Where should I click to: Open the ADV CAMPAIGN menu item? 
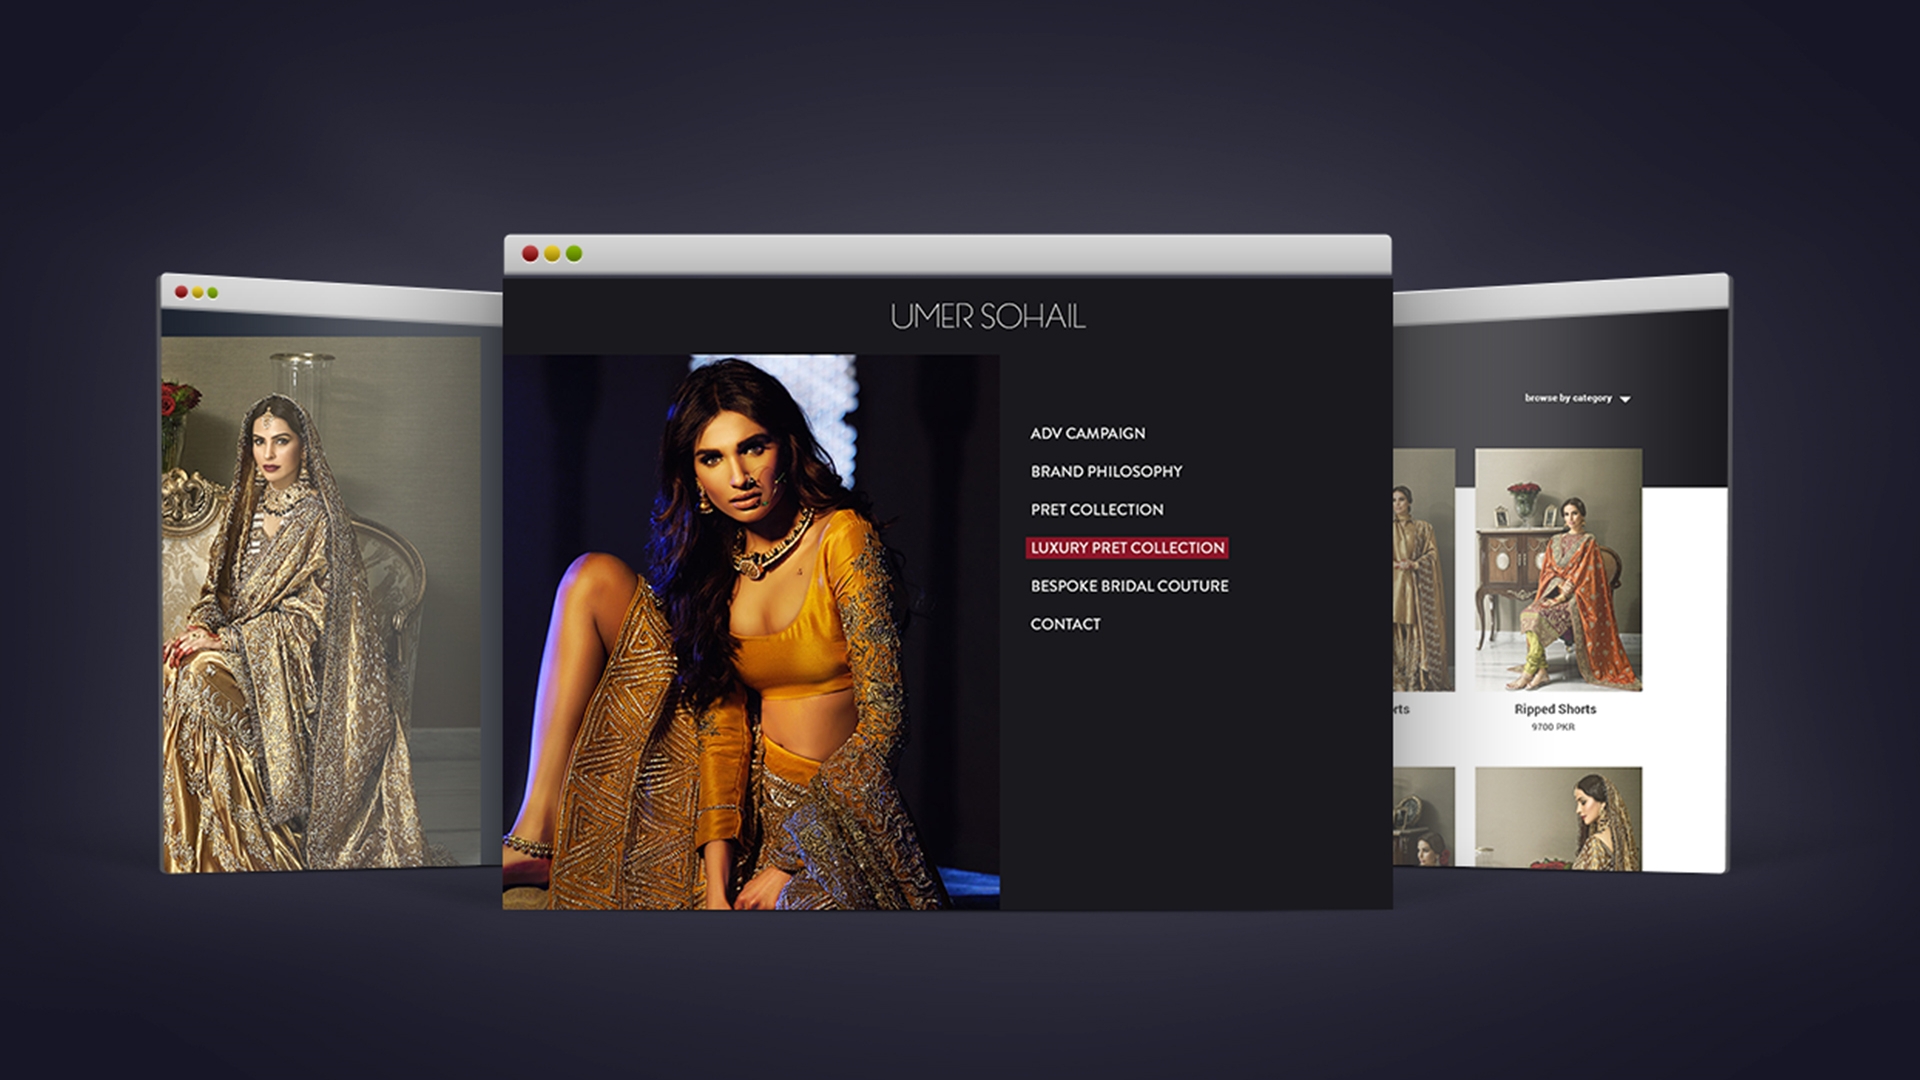tap(1087, 433)
